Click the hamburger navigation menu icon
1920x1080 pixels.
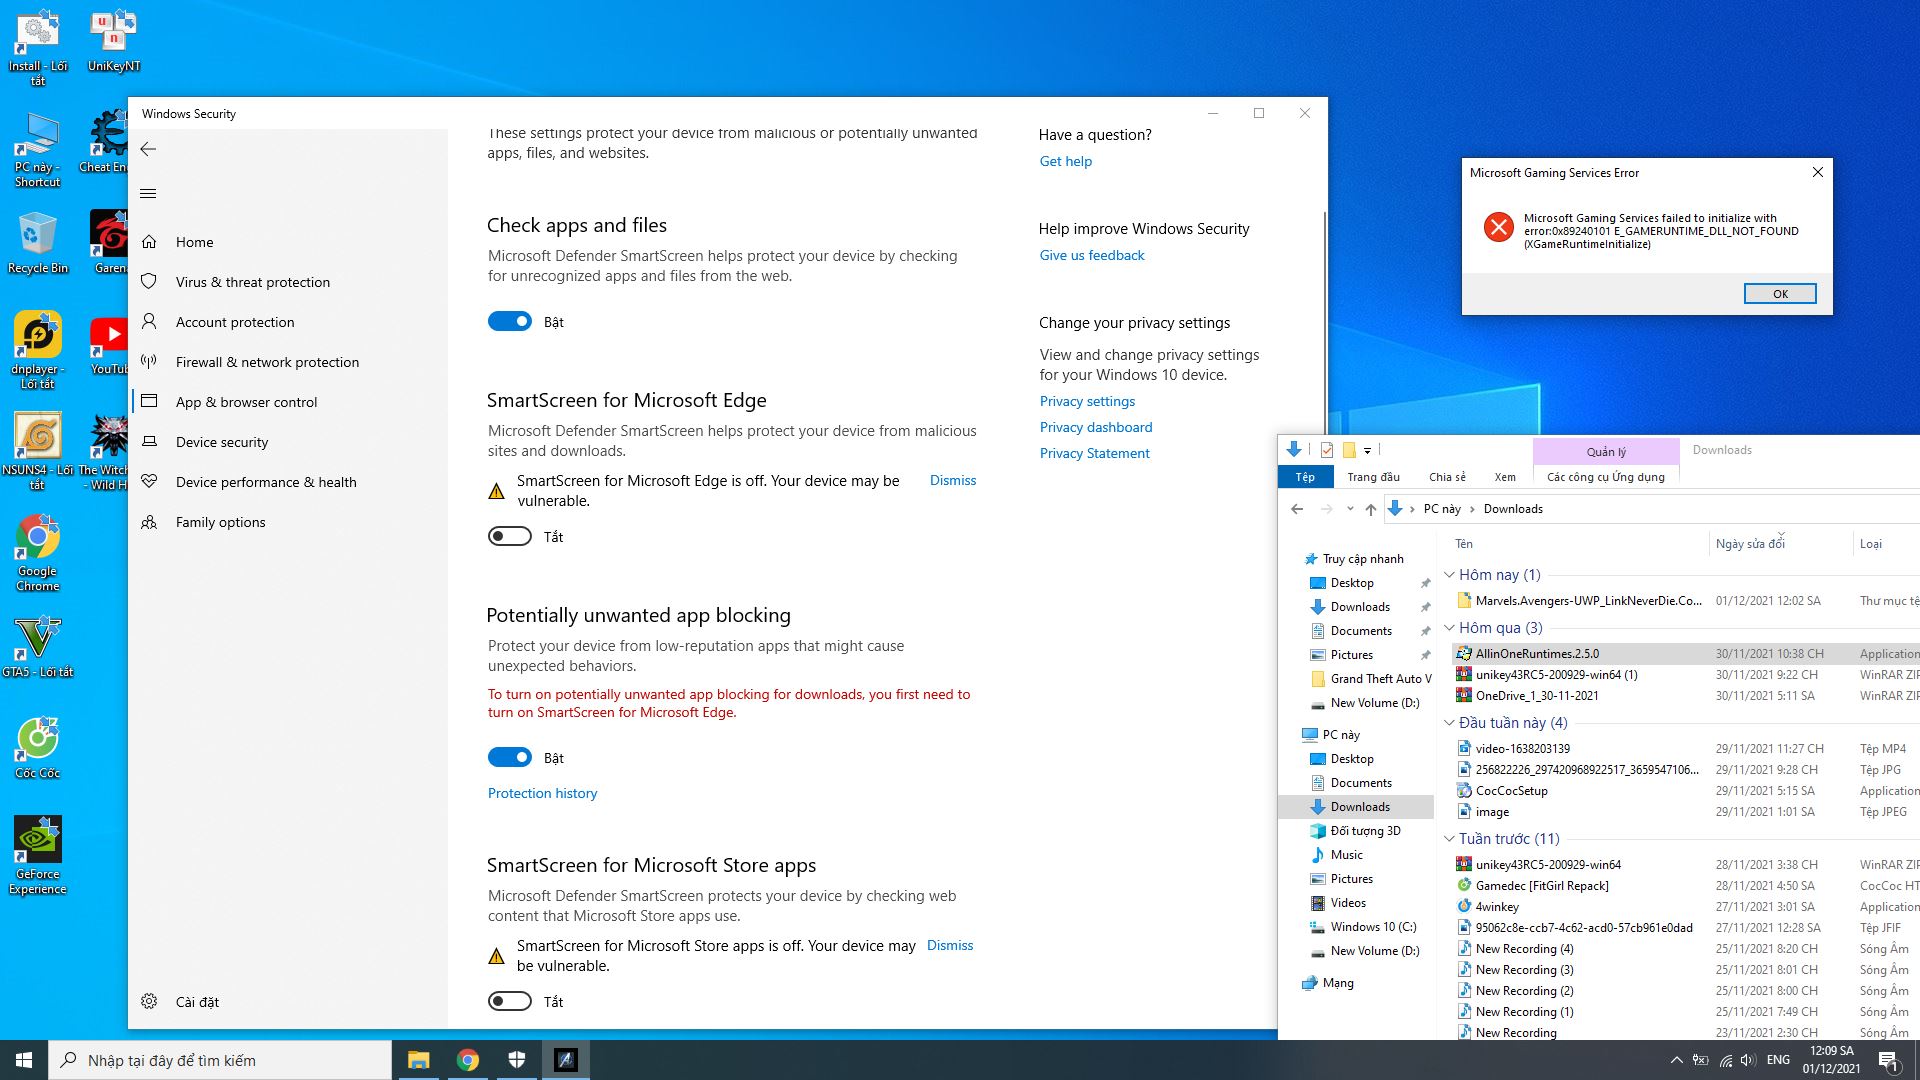149,194
